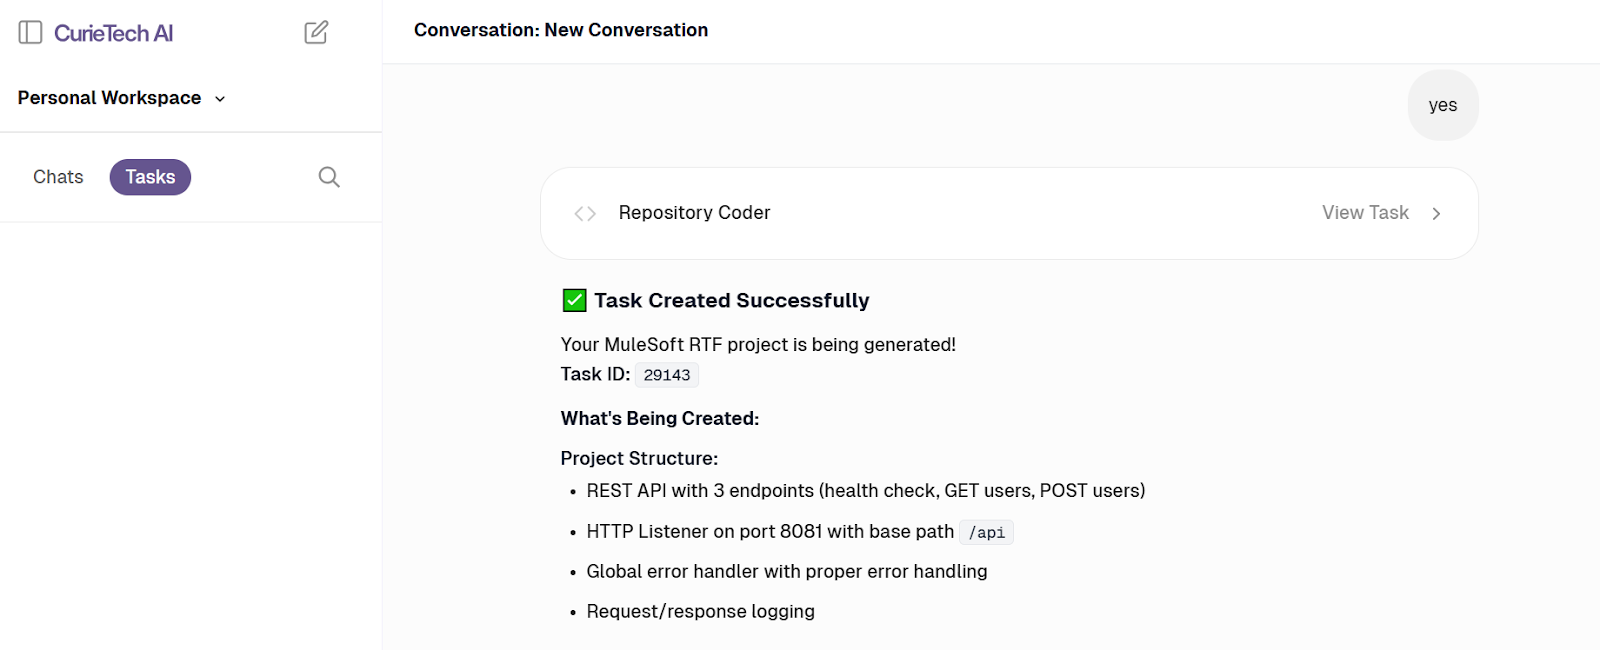Switch the filter to Chats

[x=57, y=177]
